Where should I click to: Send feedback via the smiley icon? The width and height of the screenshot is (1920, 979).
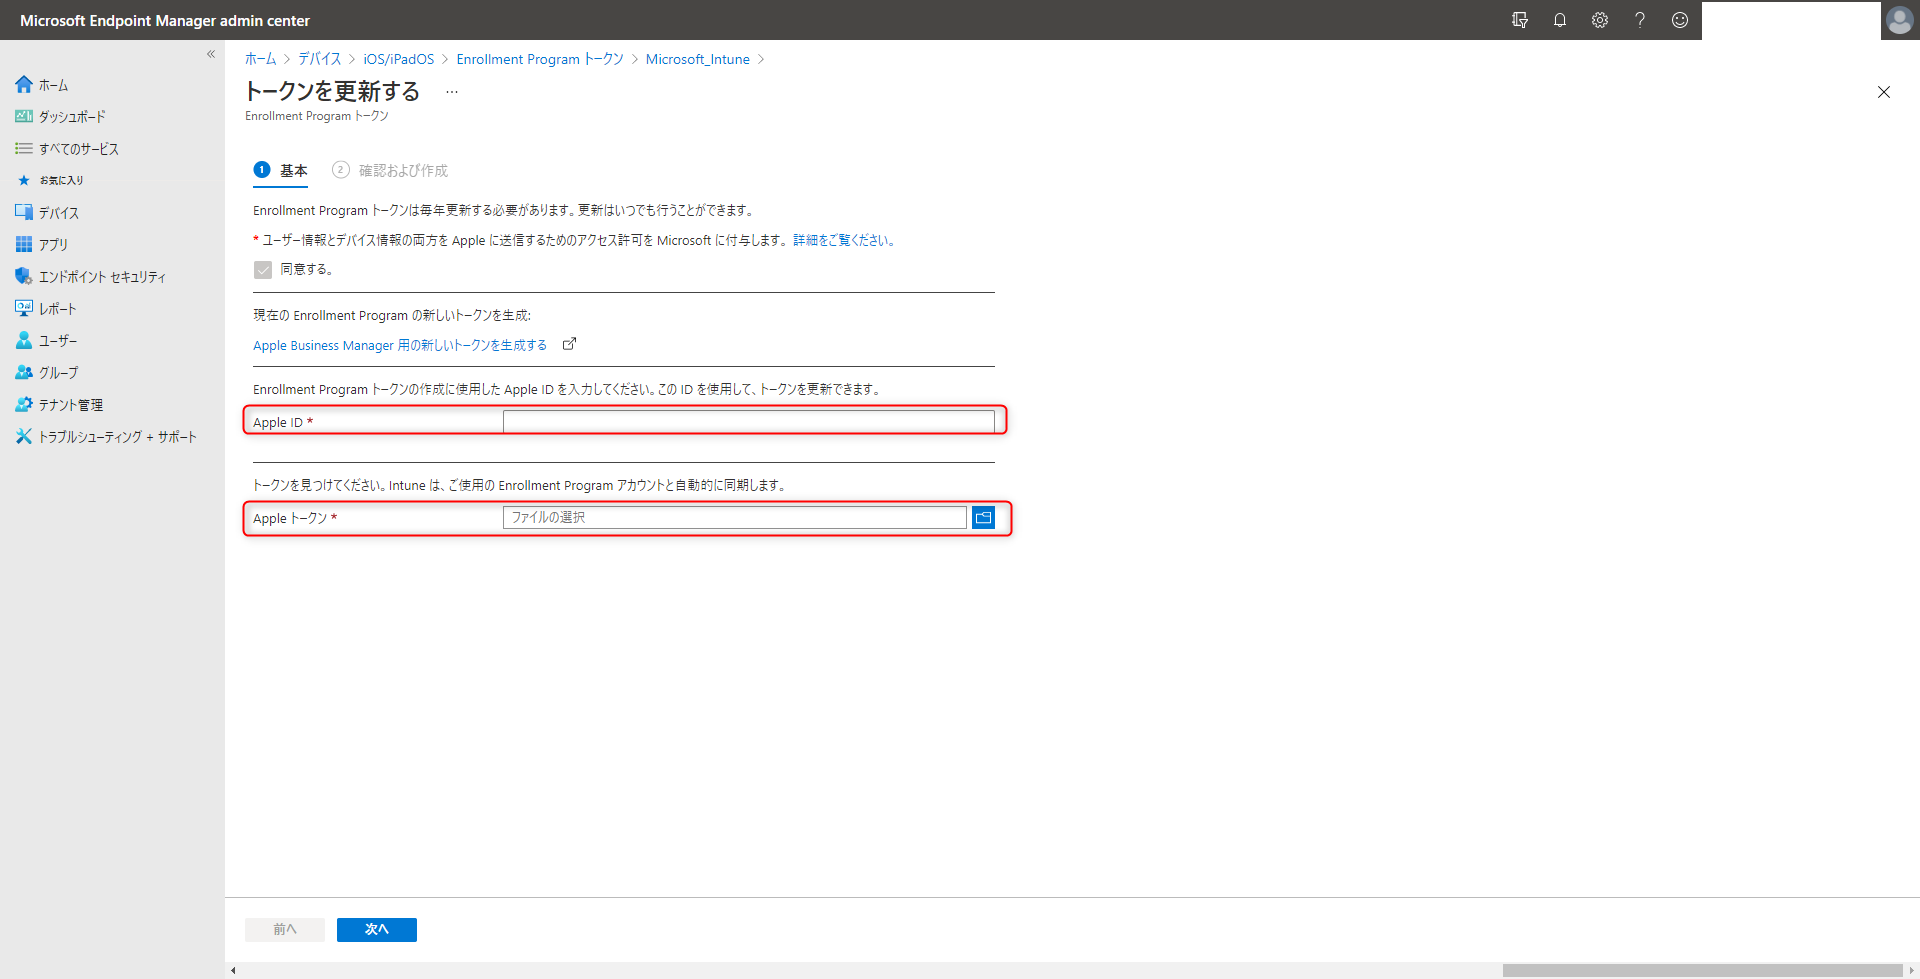pos(1680,20)
